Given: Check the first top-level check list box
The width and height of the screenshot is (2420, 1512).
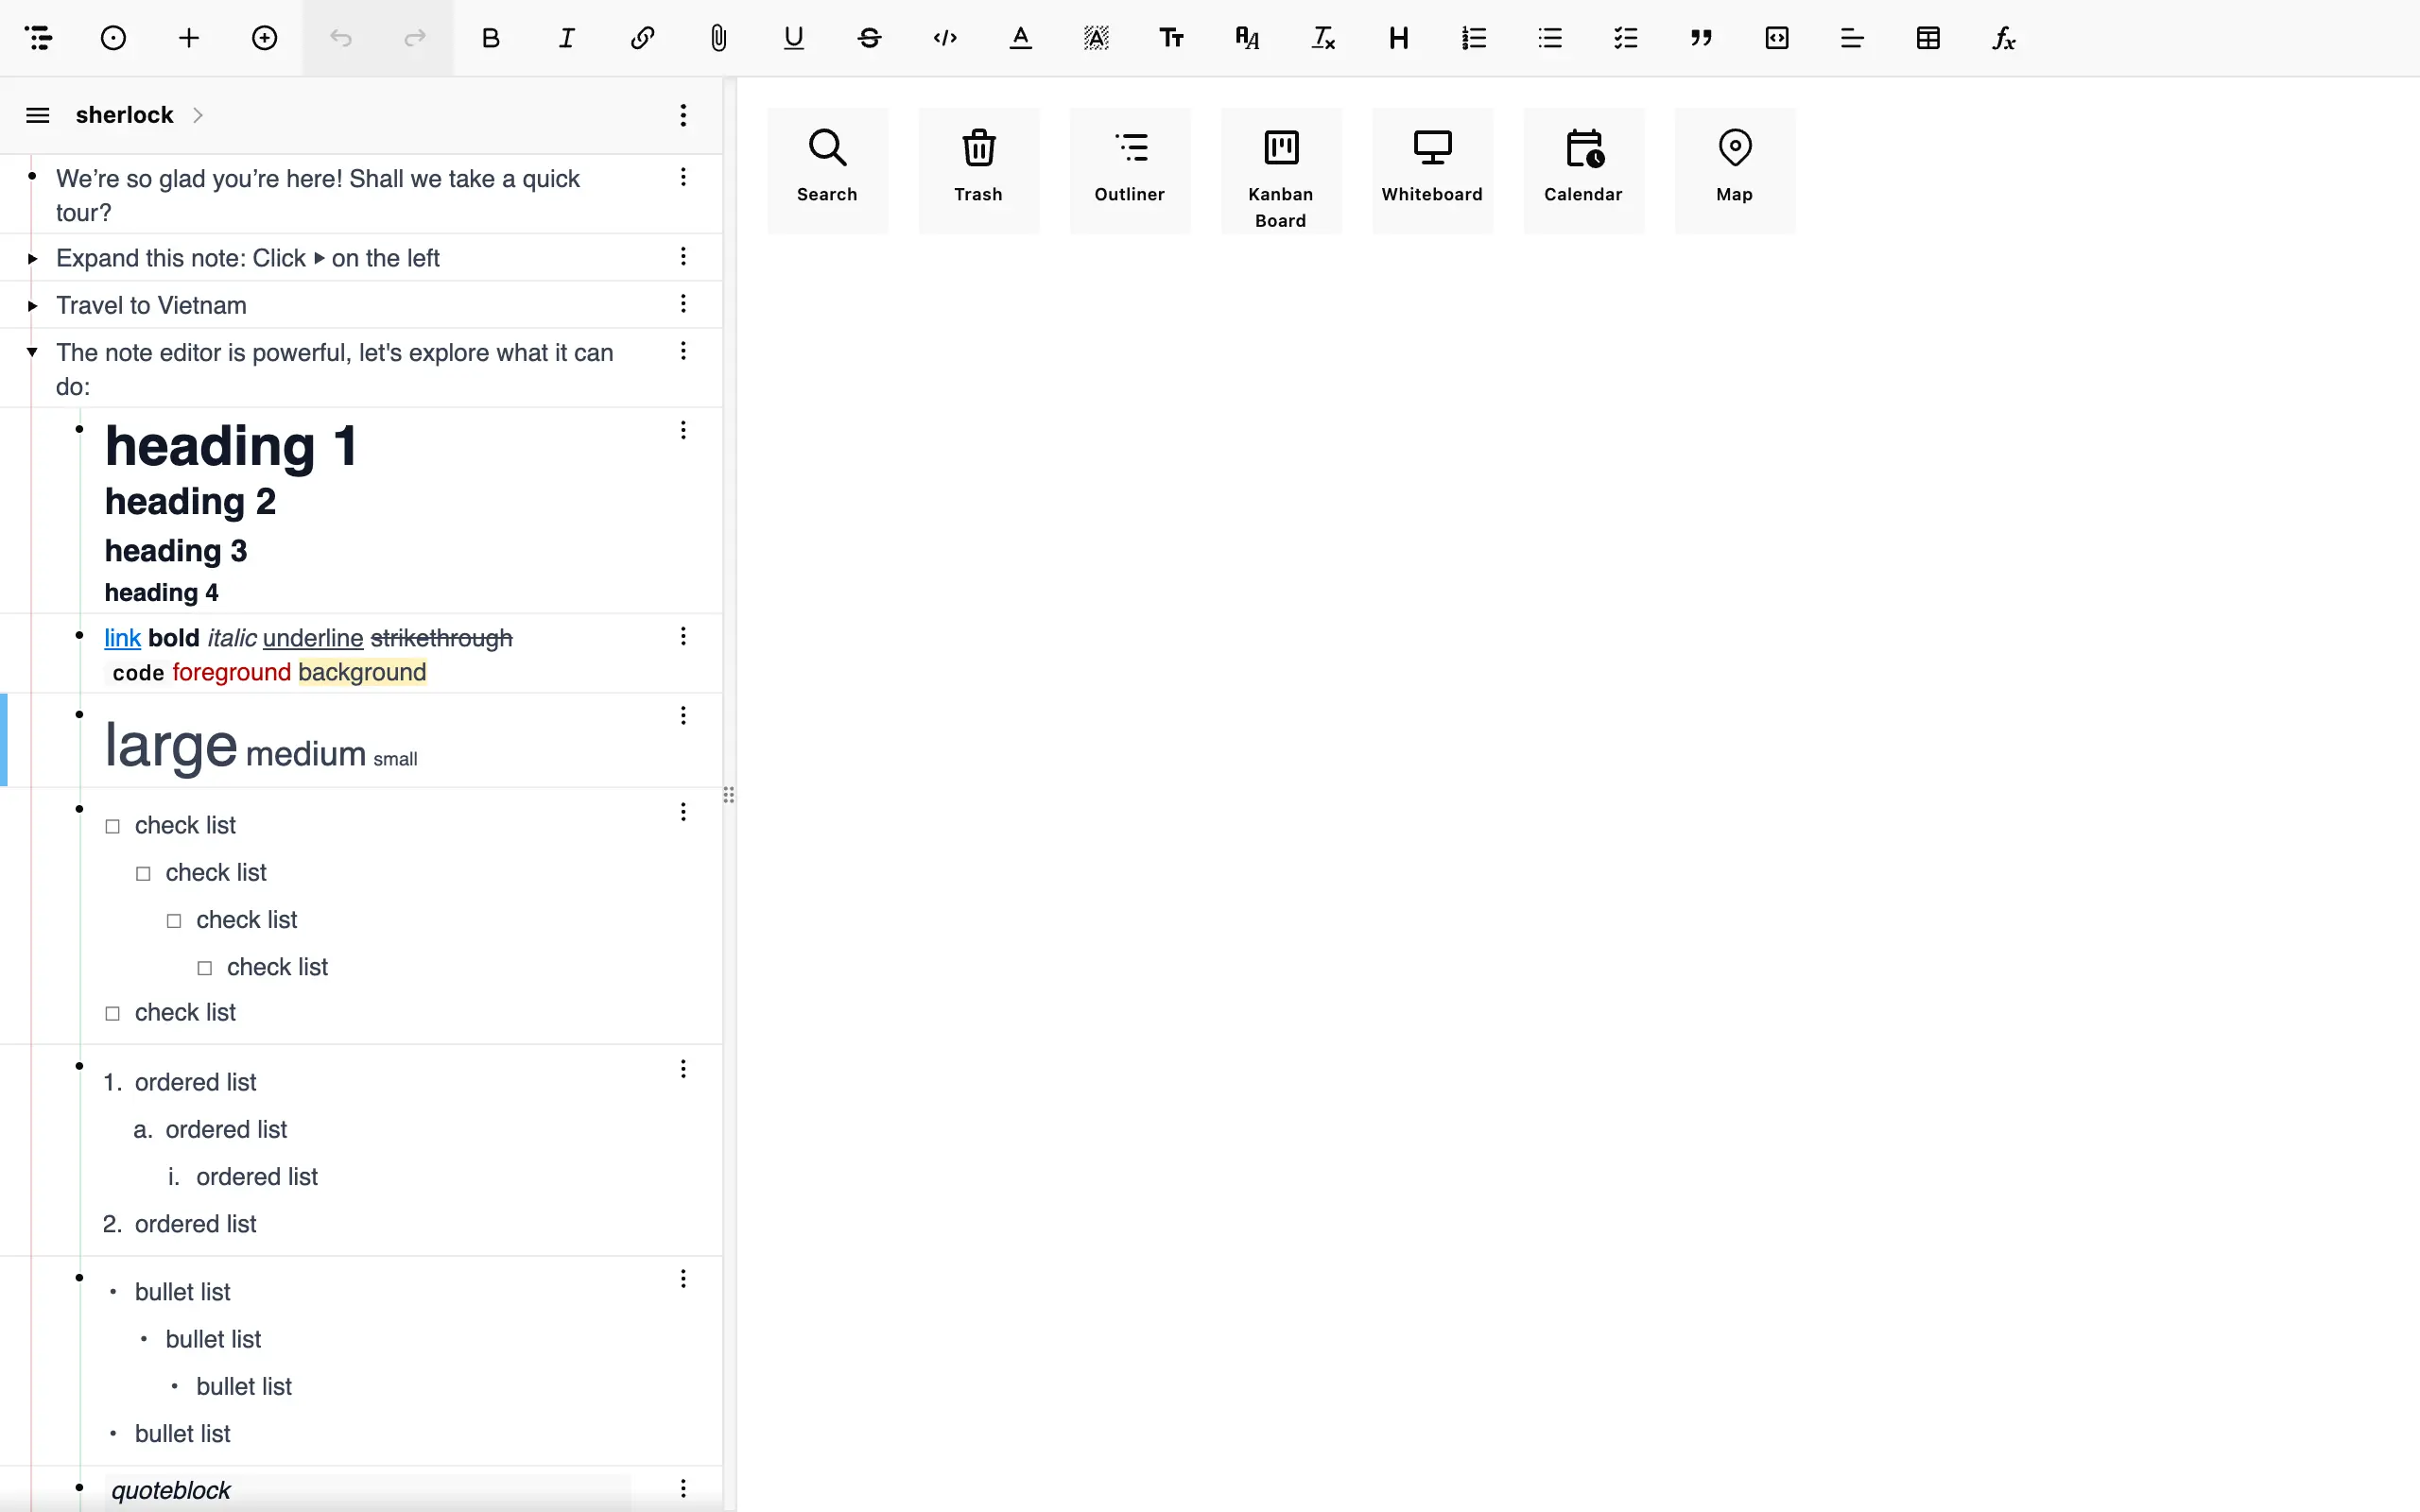Looking at the screenshot, I should (113, 827).
